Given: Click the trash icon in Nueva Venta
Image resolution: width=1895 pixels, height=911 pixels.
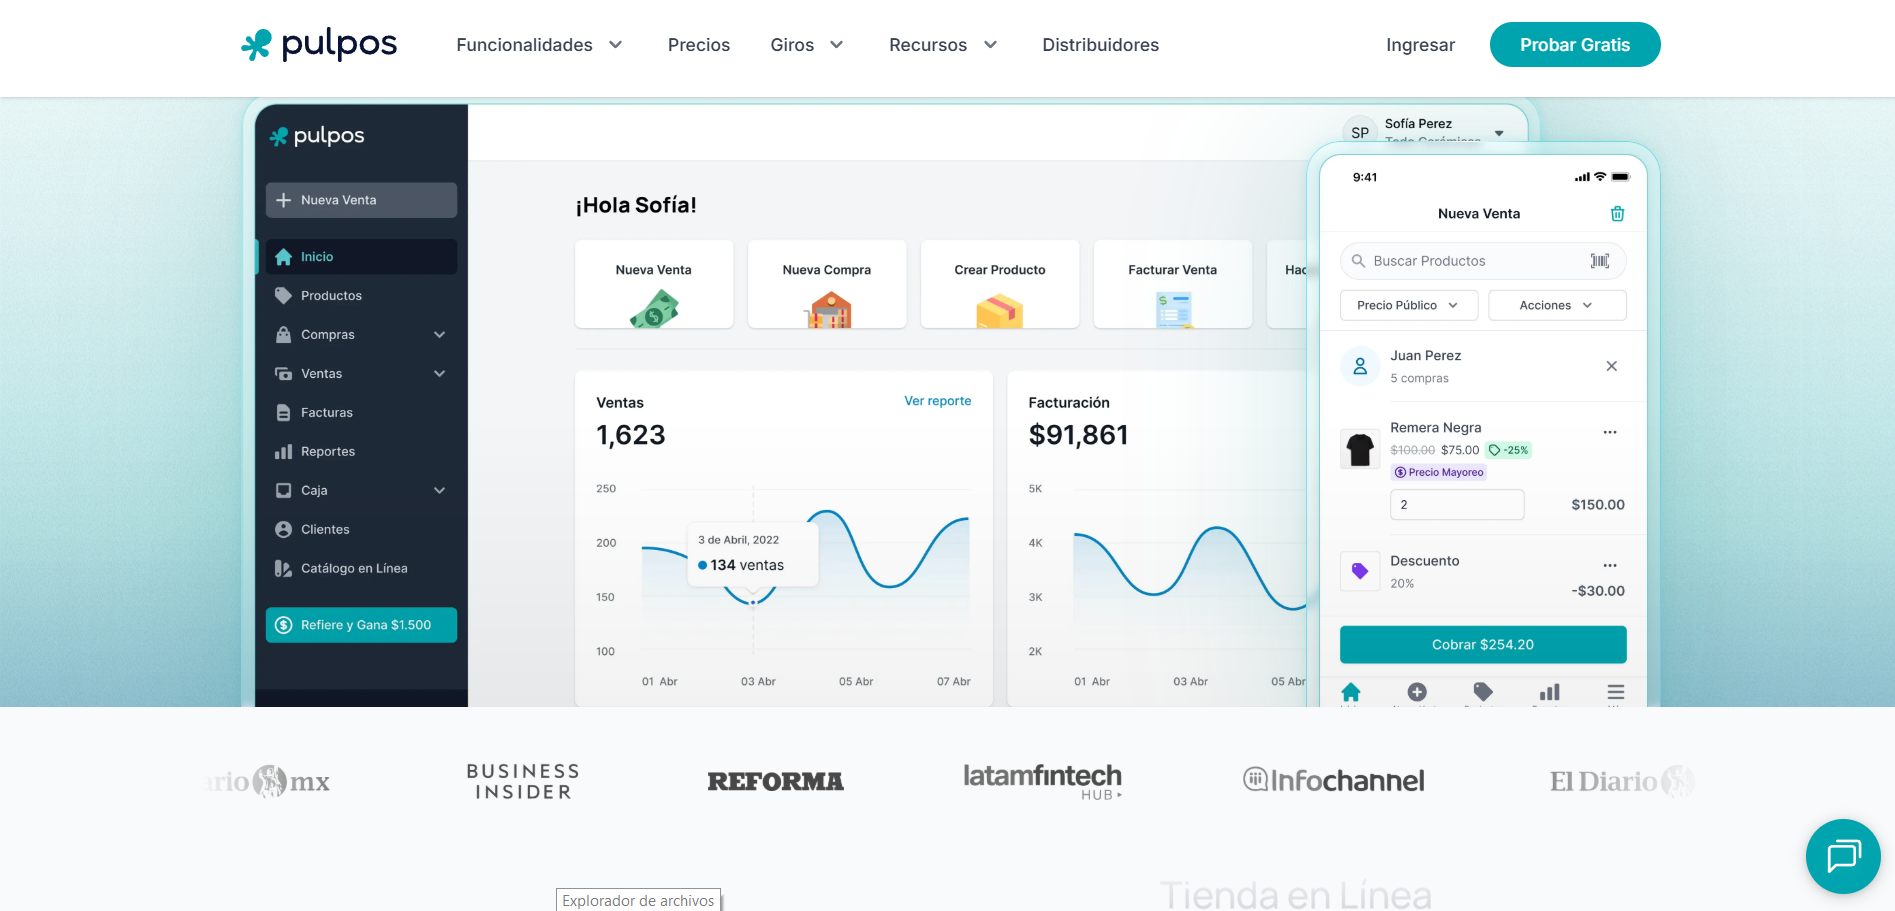Looking at the screenshot, I should [1617, 214].
